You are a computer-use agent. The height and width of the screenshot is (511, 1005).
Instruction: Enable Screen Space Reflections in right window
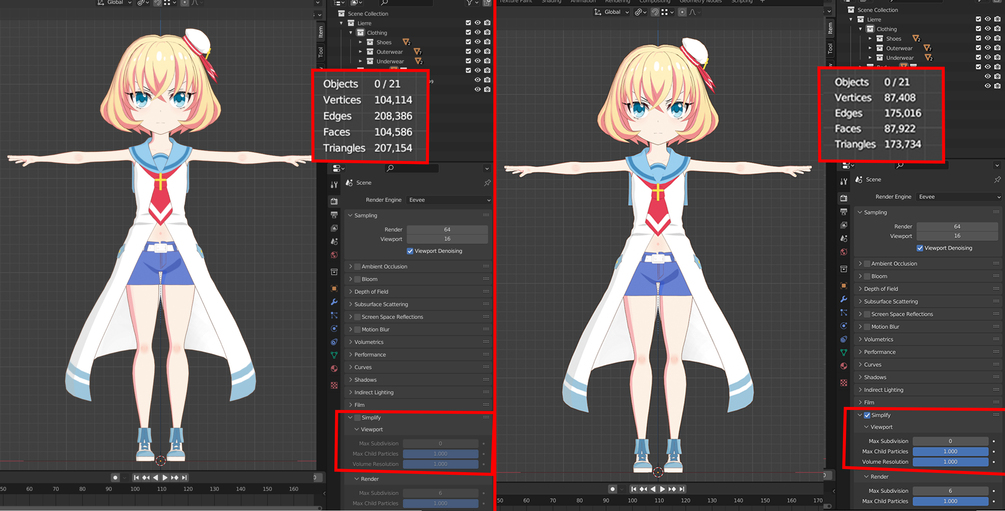tap(867, 314)
